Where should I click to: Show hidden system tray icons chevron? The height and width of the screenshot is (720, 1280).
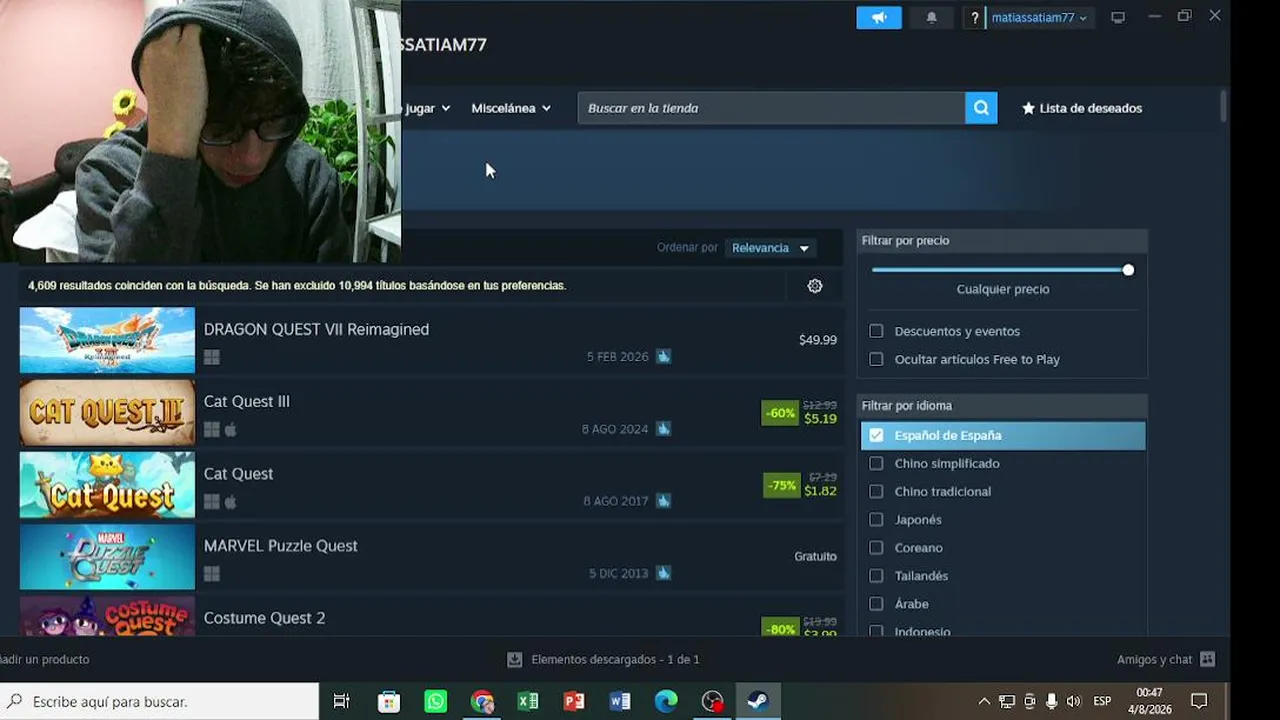(984, 701)
